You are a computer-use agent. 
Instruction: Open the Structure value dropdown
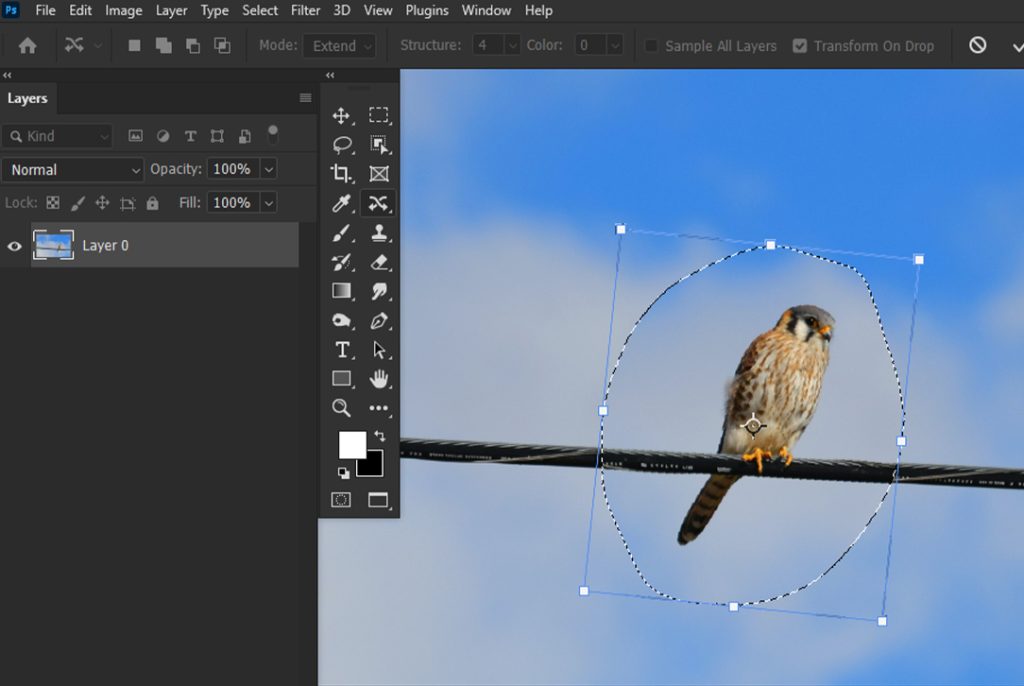click(x=513, y=45)
